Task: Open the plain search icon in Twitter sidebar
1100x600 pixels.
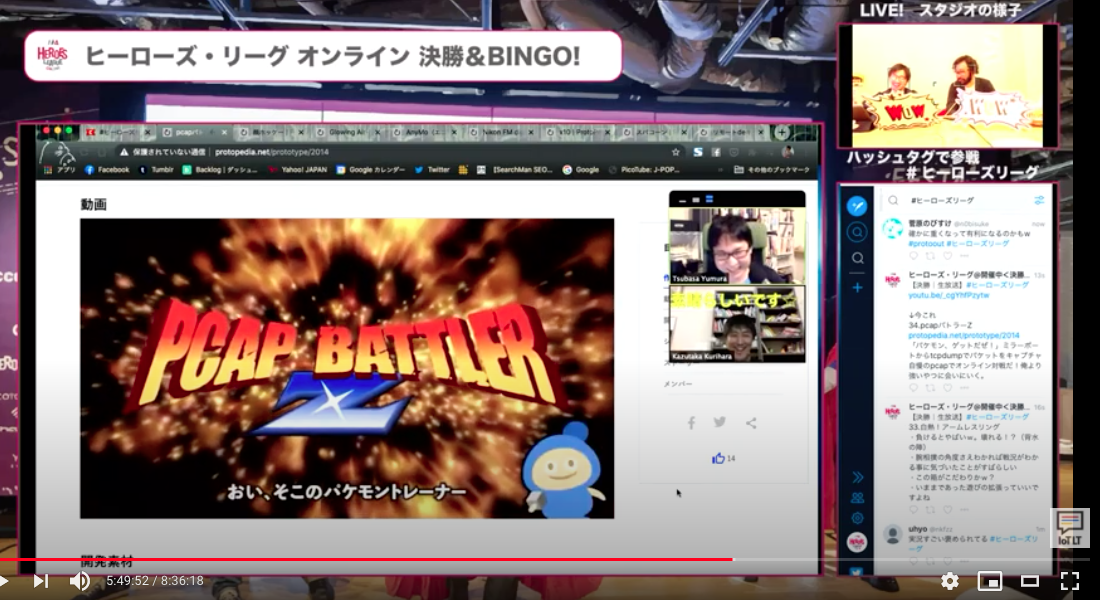Action: coord(857,258)
